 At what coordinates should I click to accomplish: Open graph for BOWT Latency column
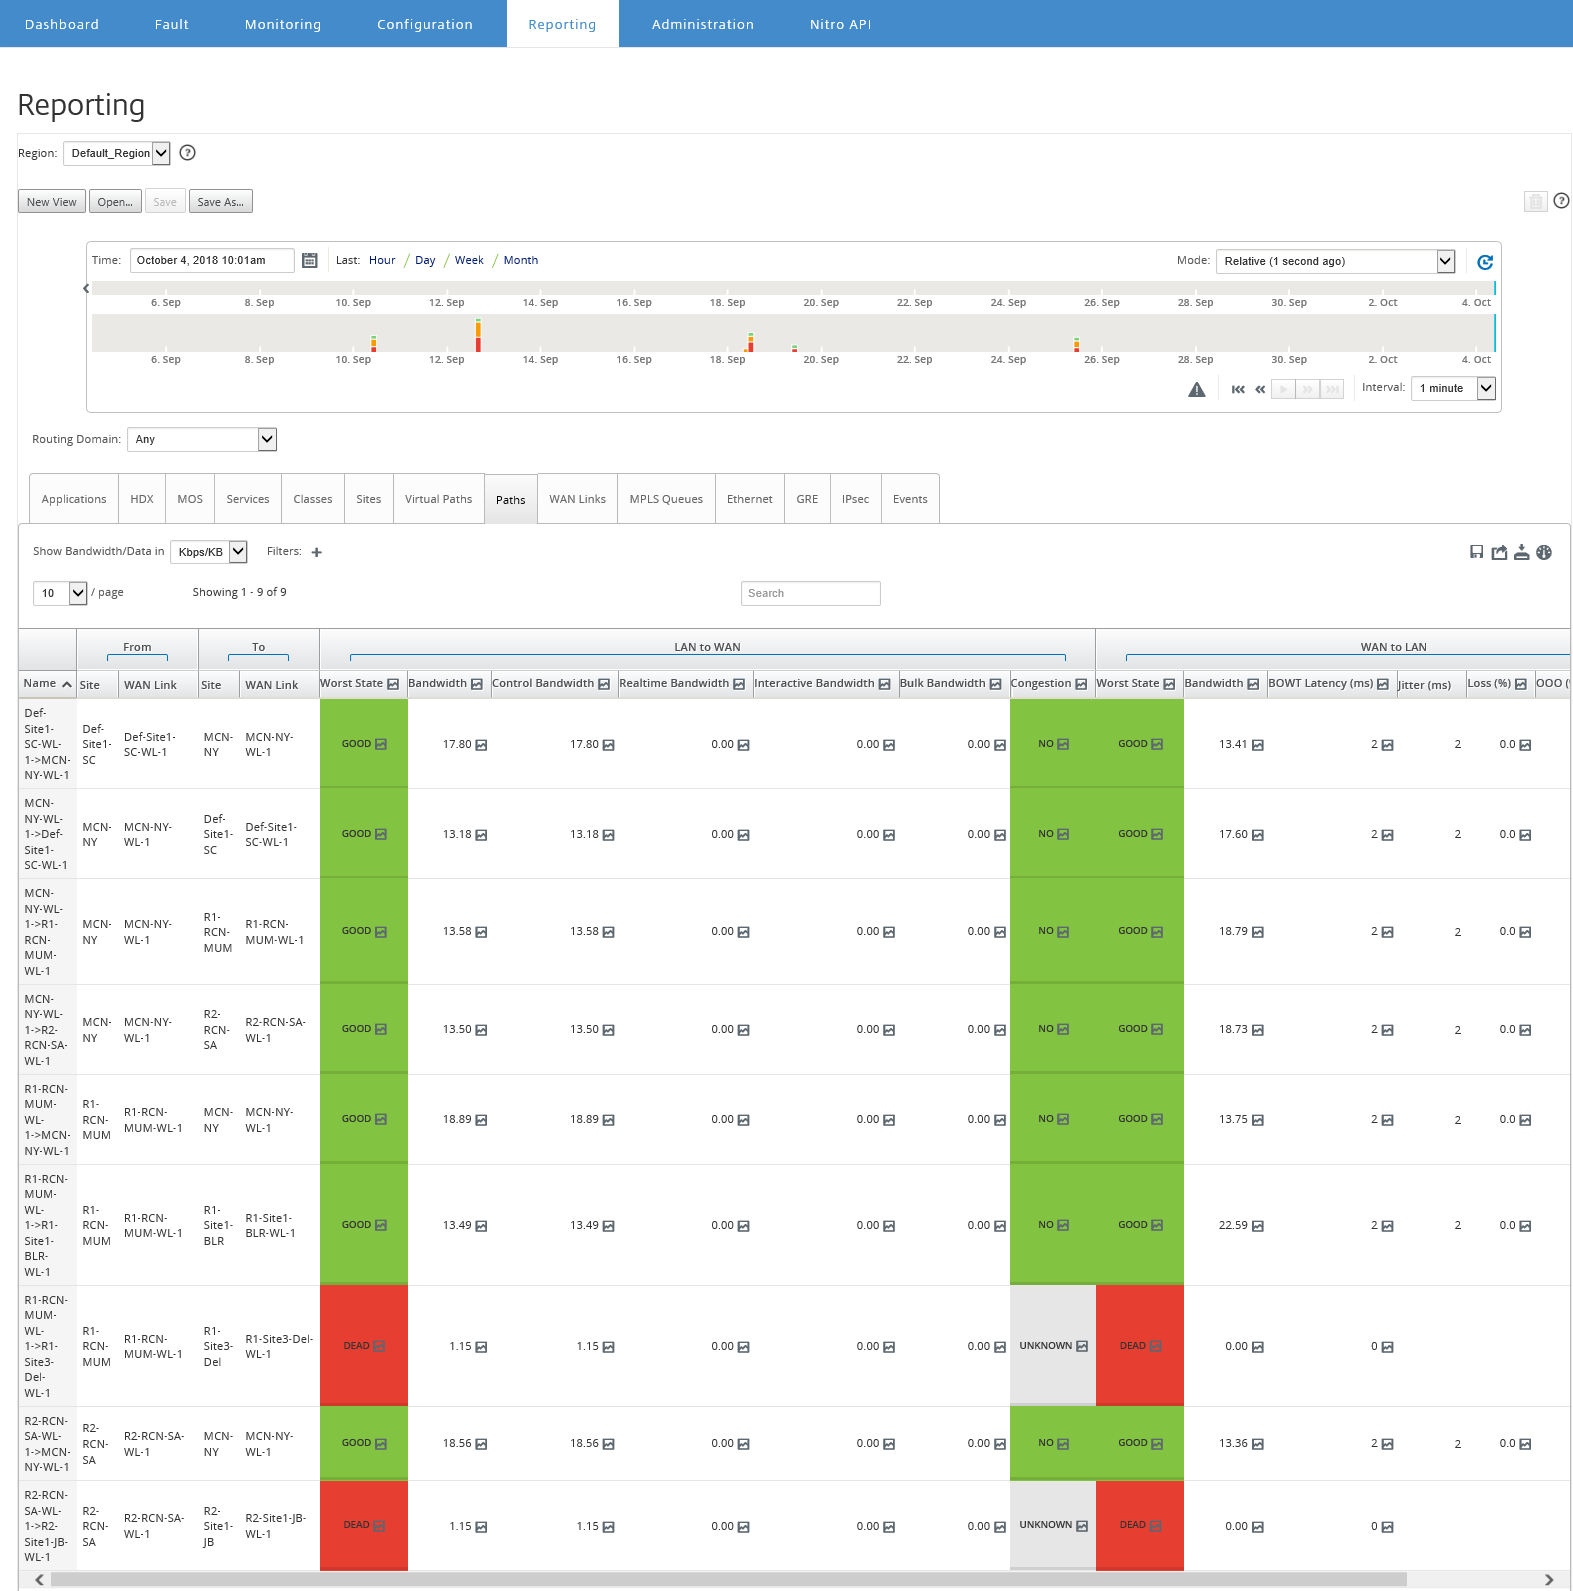pos(1383,684)
